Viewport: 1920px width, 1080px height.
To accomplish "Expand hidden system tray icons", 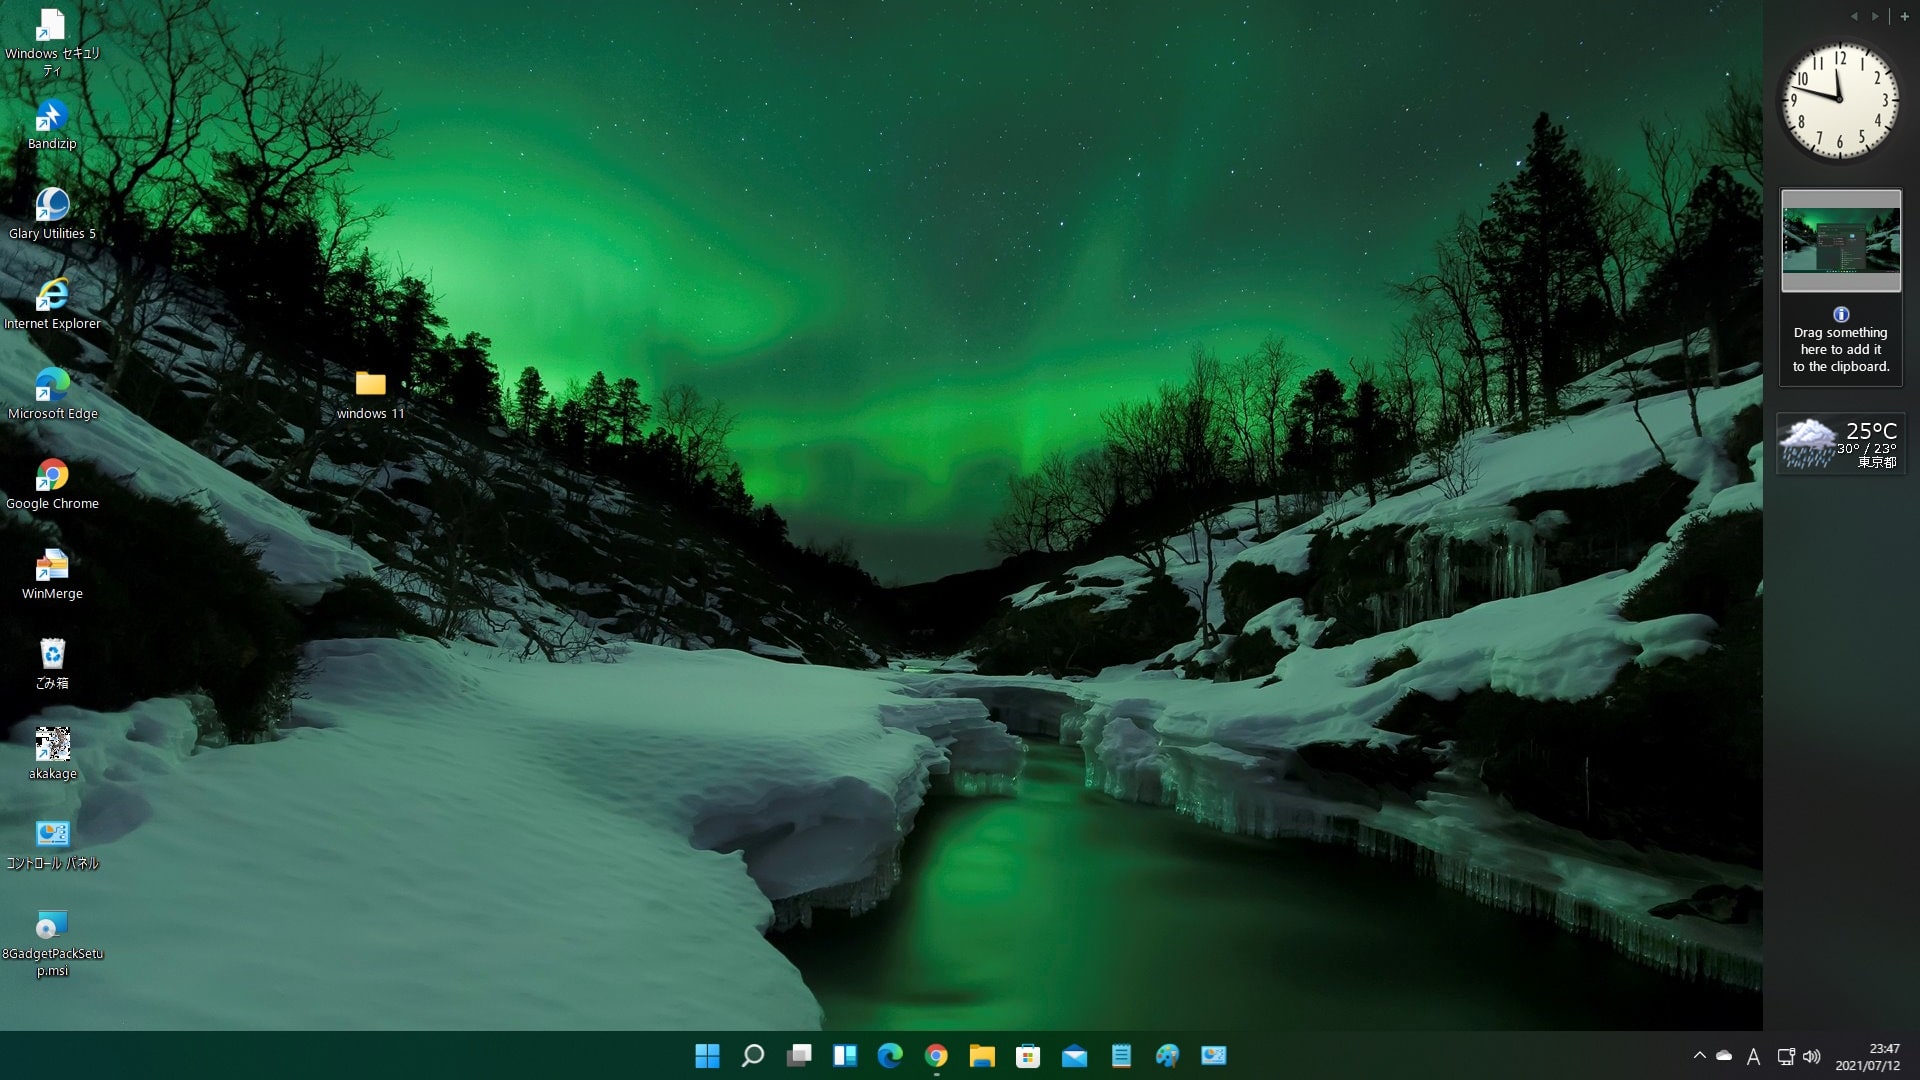I will pyautogui.click(x=1699, y=1055).
